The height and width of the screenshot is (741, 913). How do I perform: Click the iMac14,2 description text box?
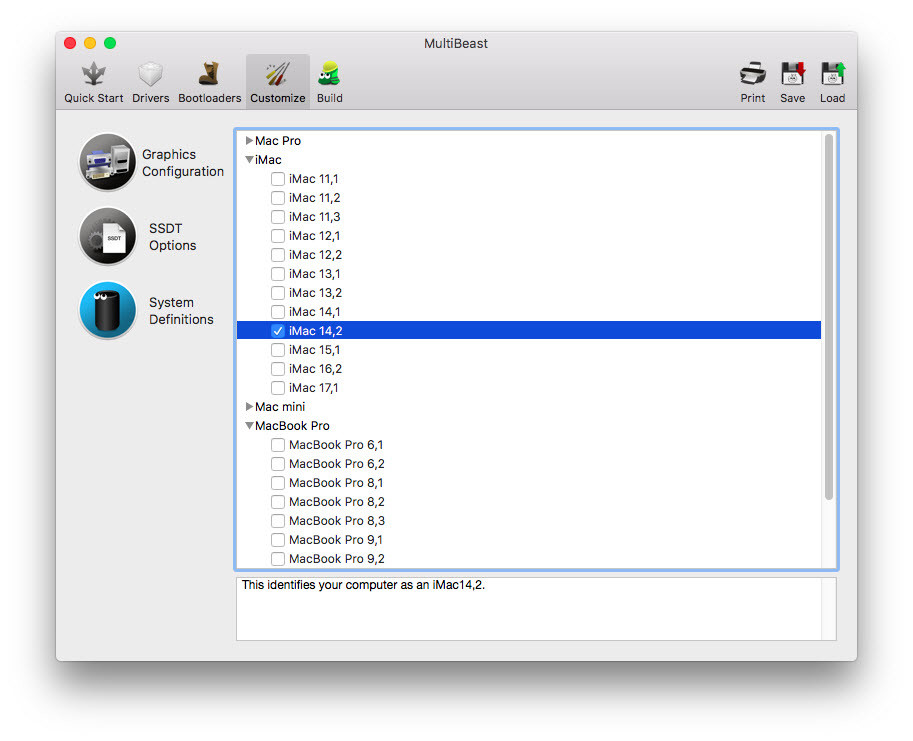pos(536,609)
